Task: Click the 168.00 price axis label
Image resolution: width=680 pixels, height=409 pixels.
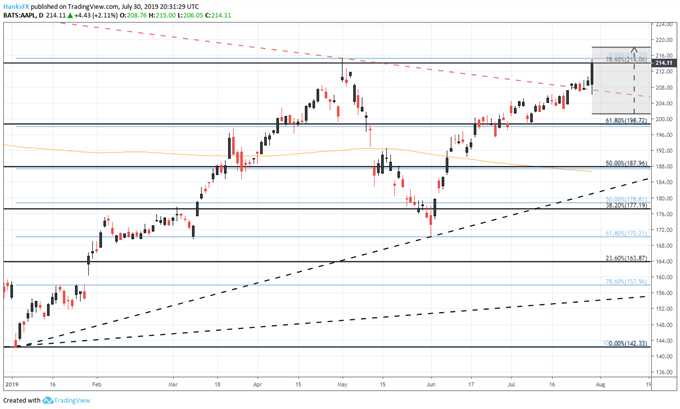Action: coord(666,246)
